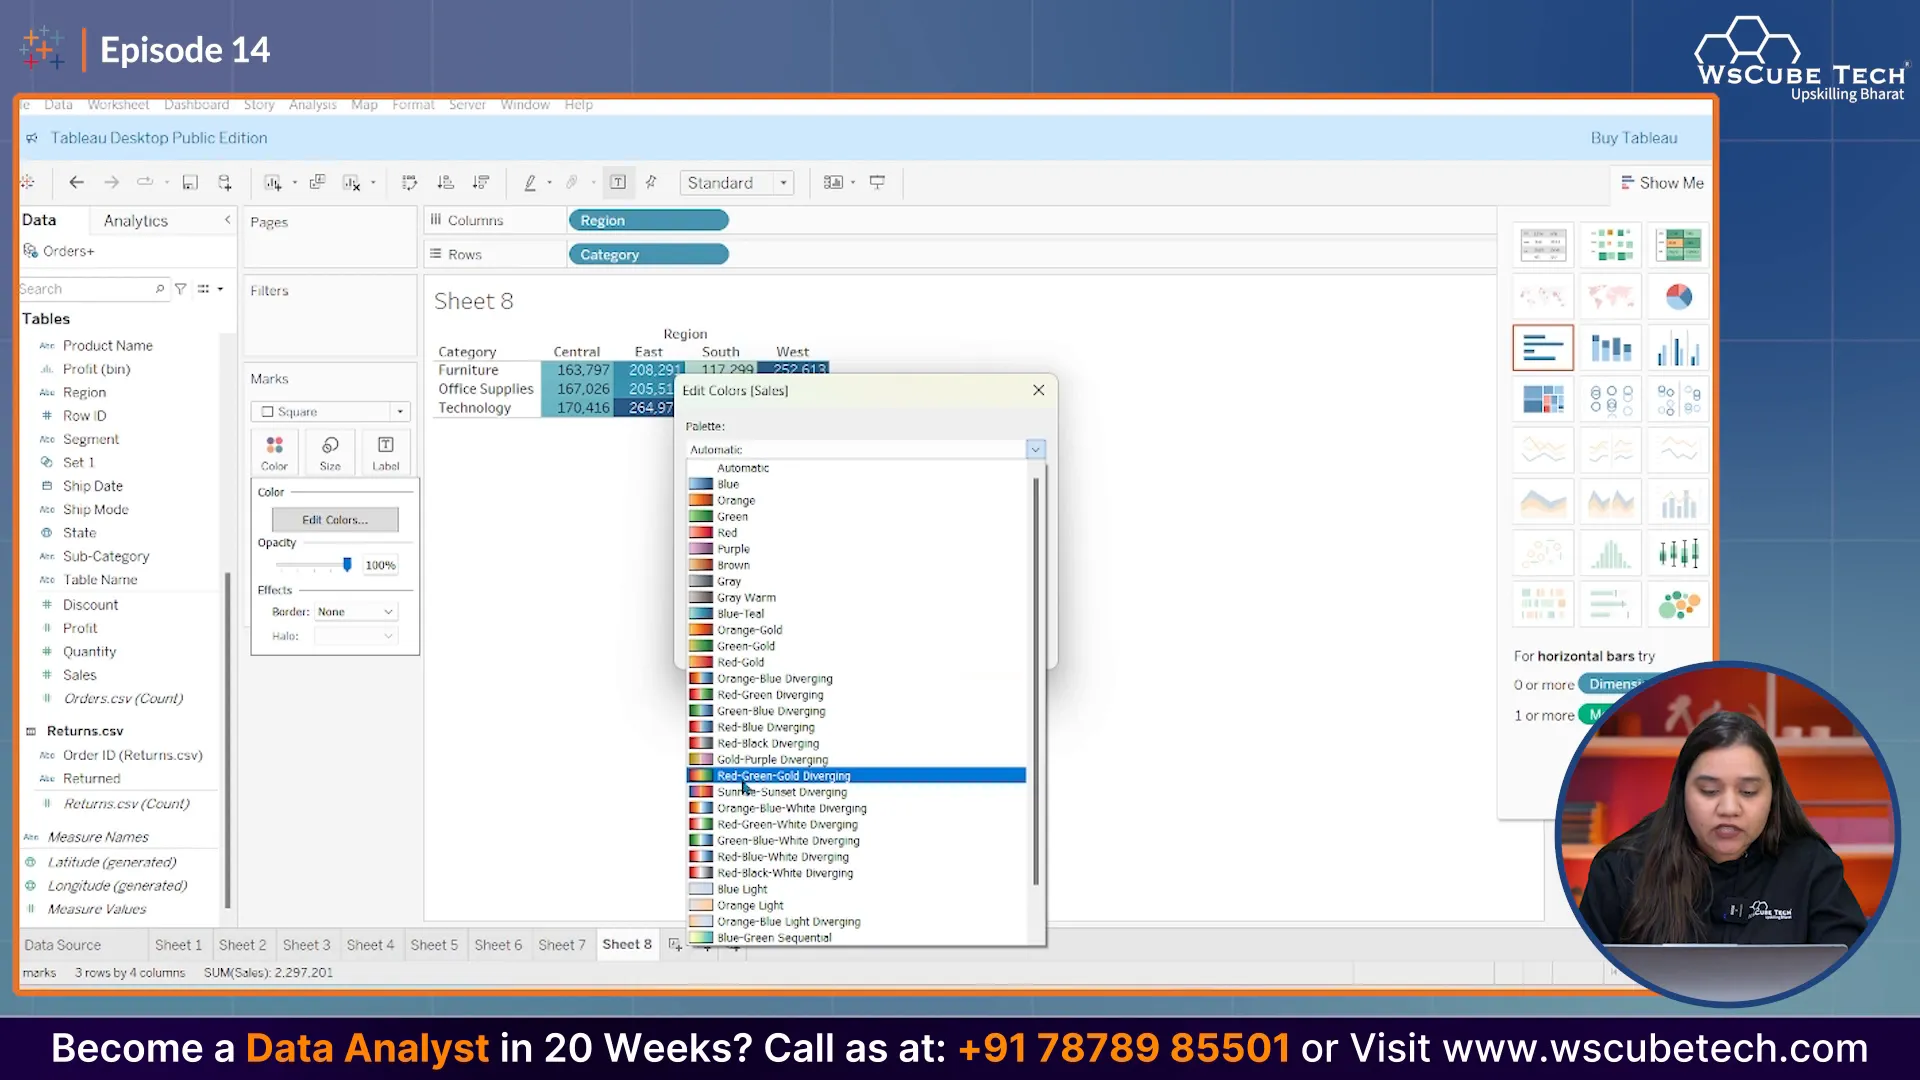Viewport: 1920px width, 1080px height.
Task: Select the pie chart in Show Me
Action: click(x=1678, y=296)
